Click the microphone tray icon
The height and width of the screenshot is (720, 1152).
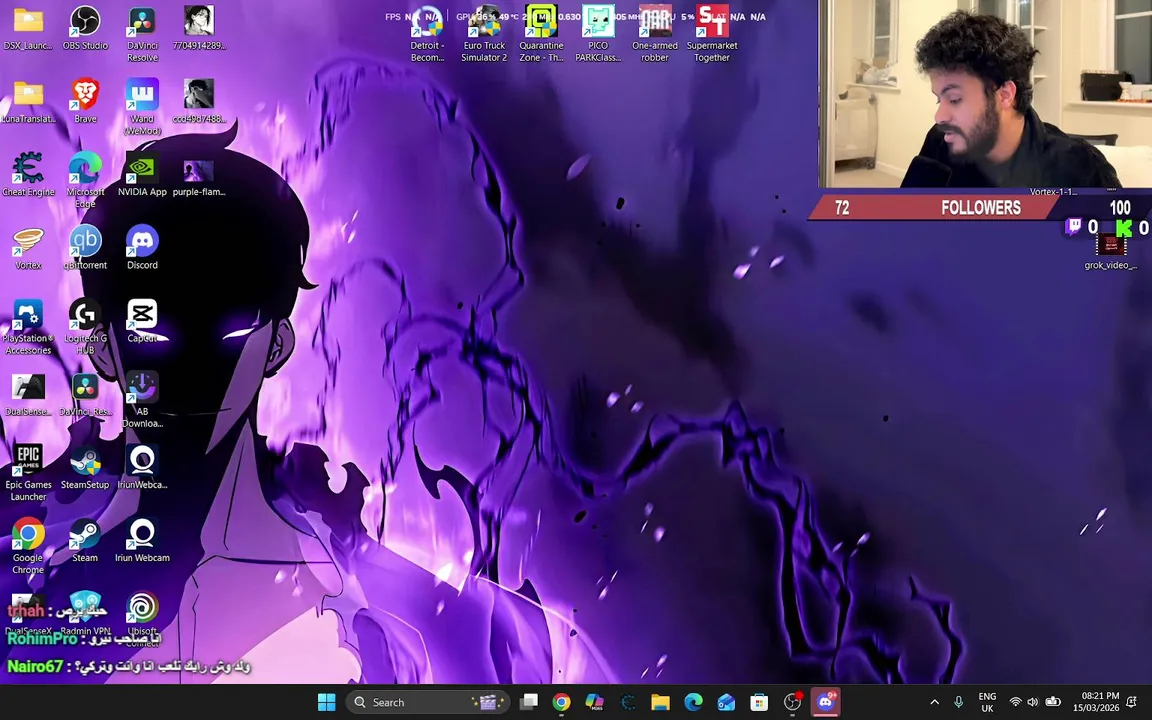tap(958, 702)
